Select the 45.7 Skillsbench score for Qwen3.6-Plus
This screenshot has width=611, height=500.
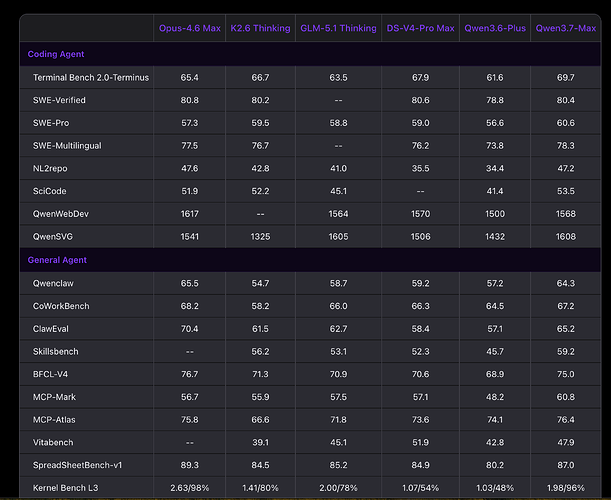[x=495, y=352]
